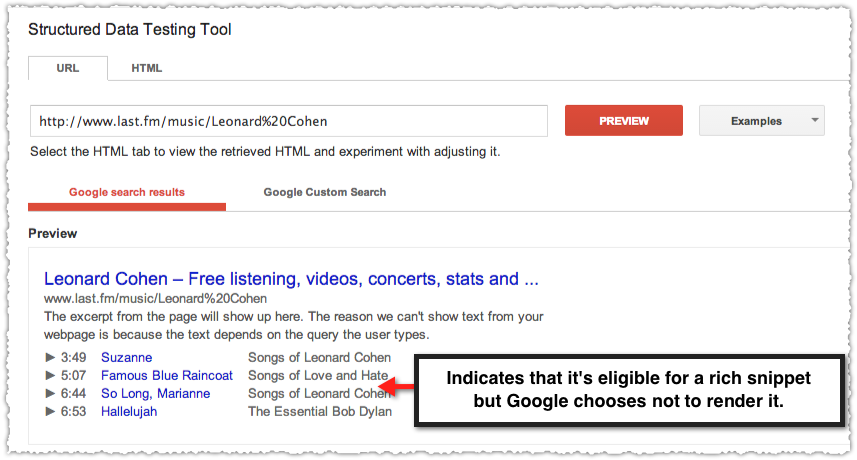The width and height of the screenshot is (857, 460).
Task: Switch to Google Custom Search tab
Action: pyautogui.click(x=325, y=192)
